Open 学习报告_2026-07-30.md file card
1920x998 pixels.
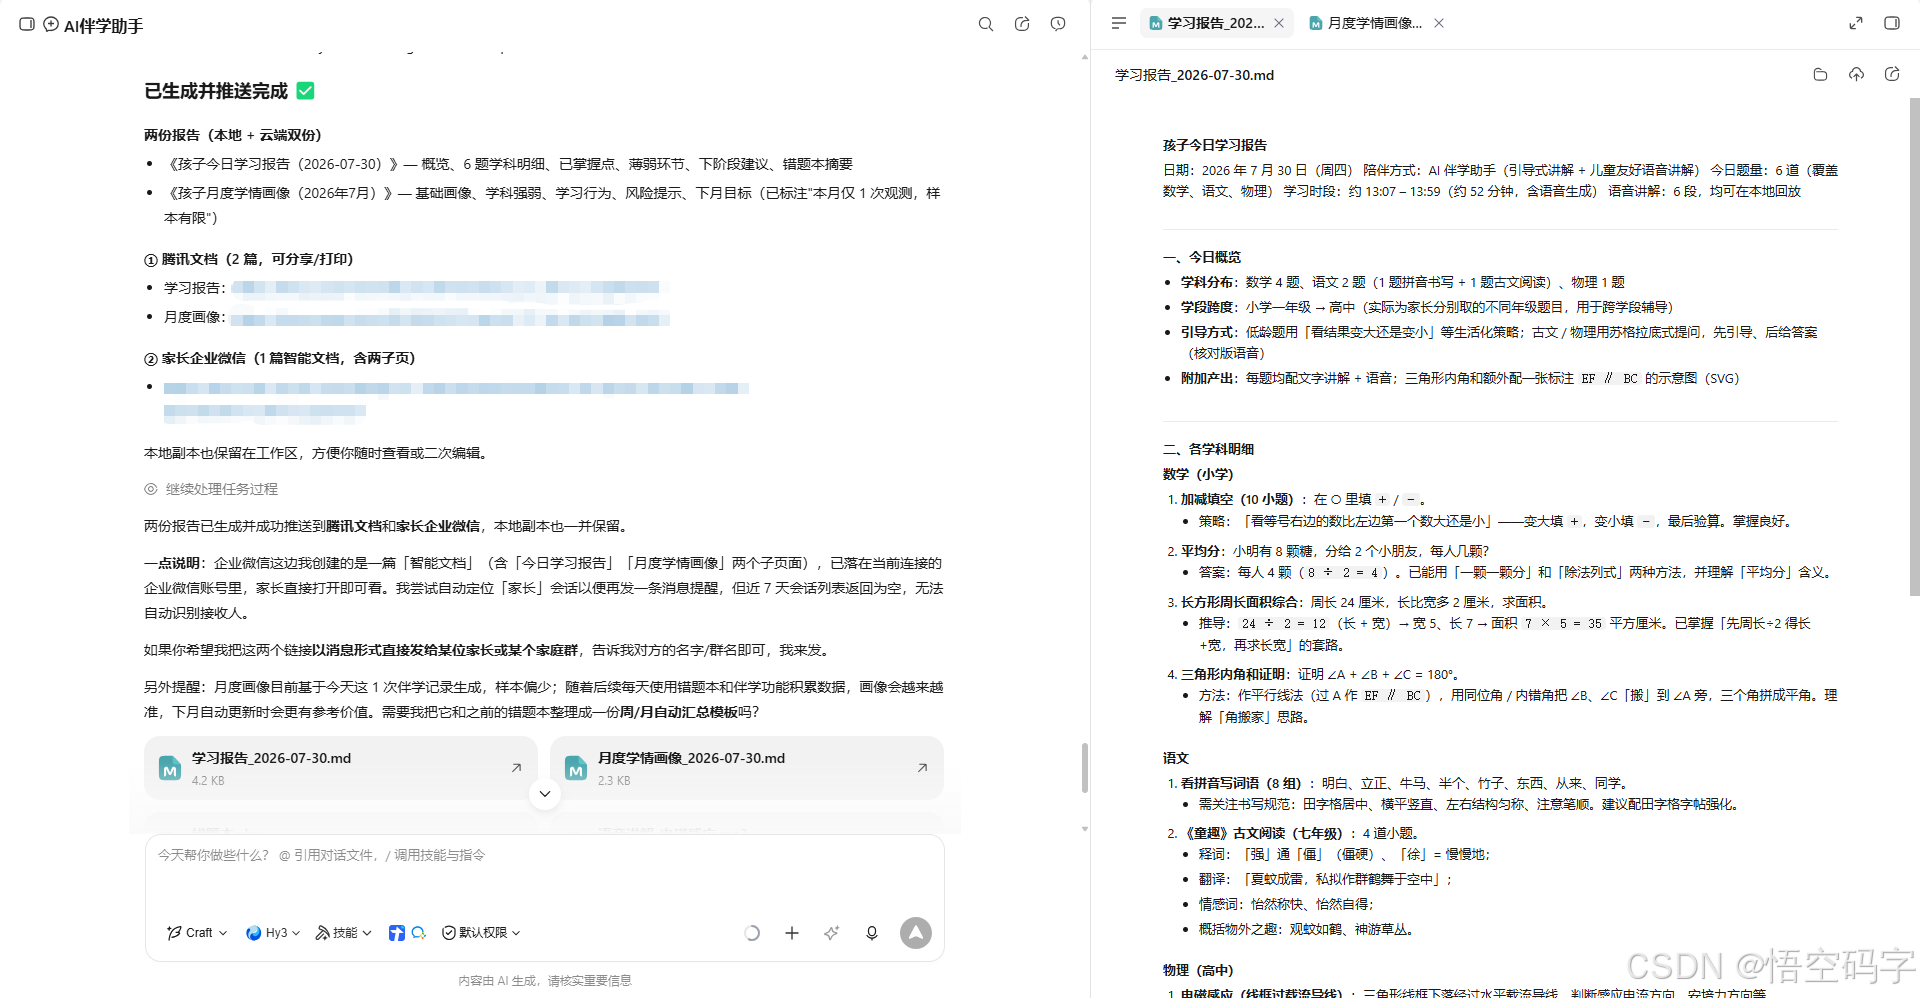click(x=341, y=768)
